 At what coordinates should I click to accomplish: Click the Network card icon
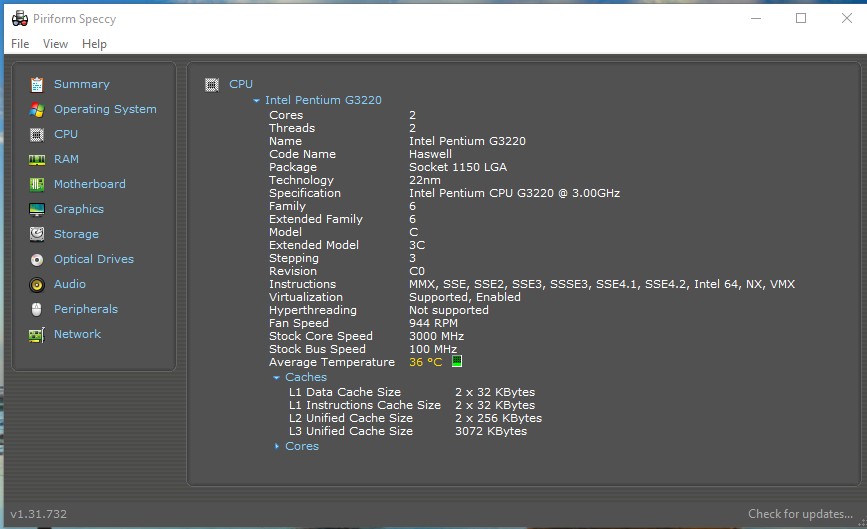coord(37,335)
